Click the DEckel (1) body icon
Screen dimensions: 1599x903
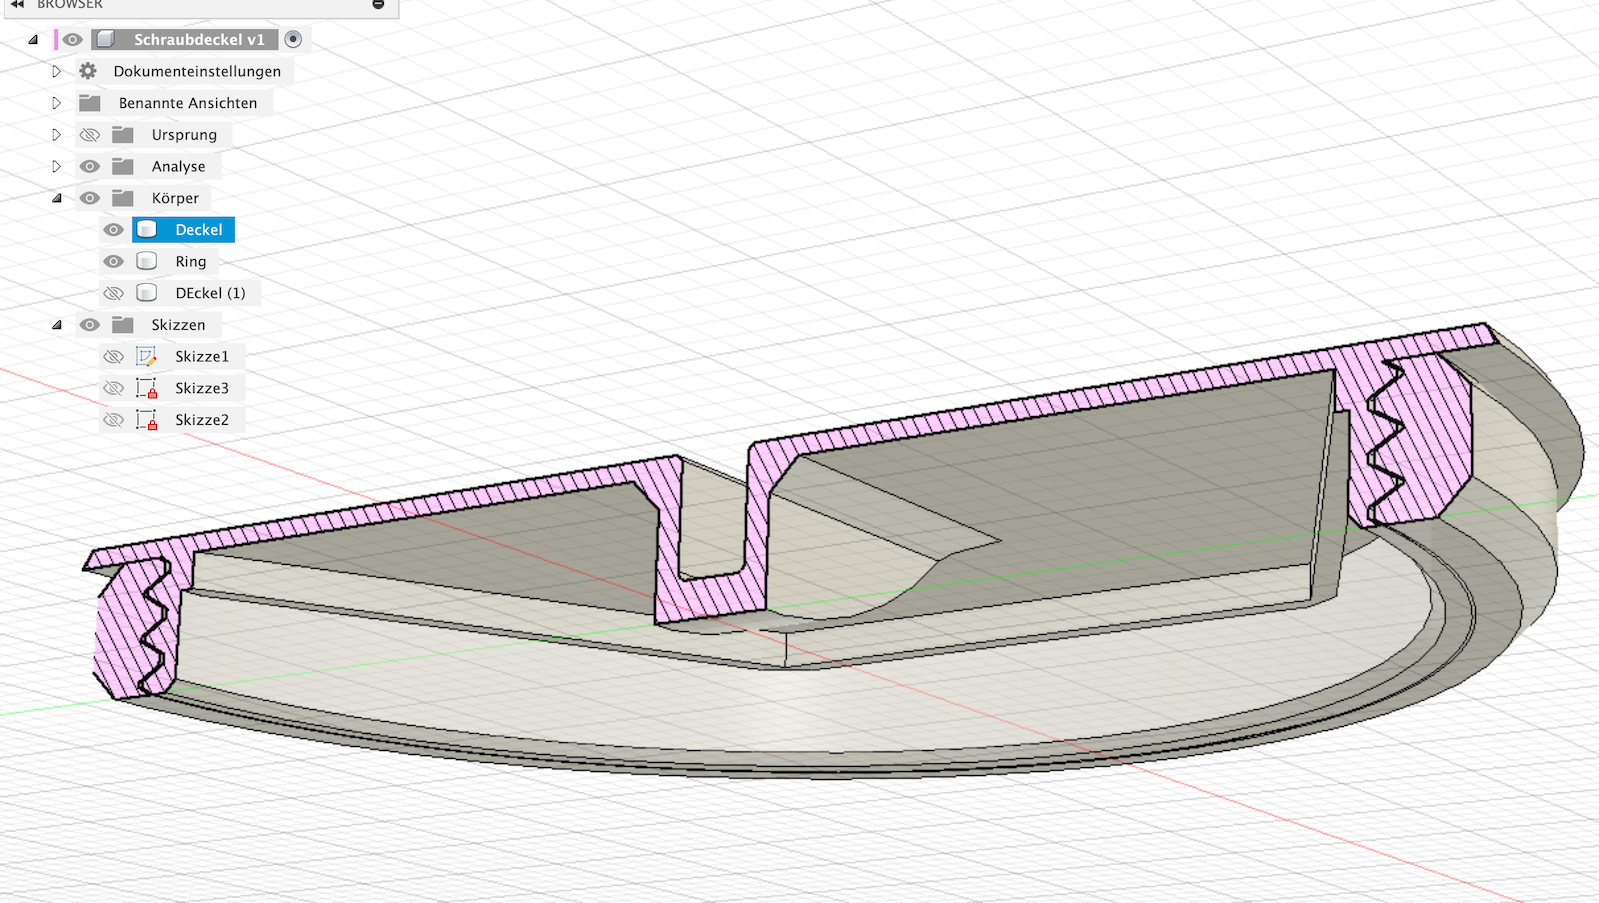tap(147, 293)
